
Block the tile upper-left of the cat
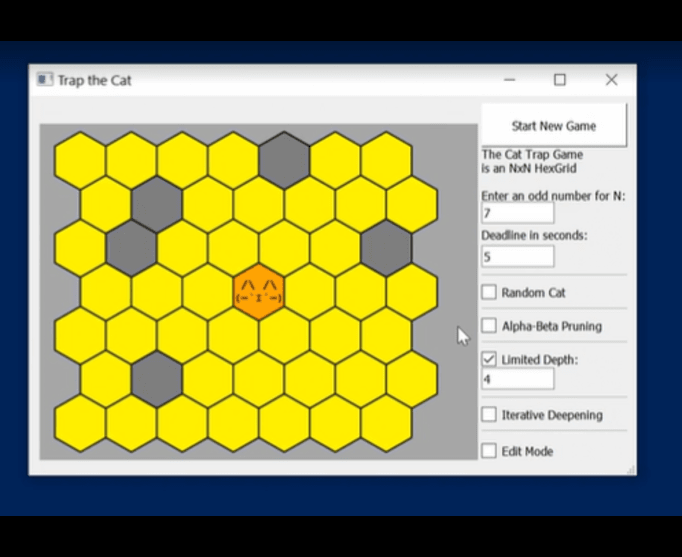(233, 248)
